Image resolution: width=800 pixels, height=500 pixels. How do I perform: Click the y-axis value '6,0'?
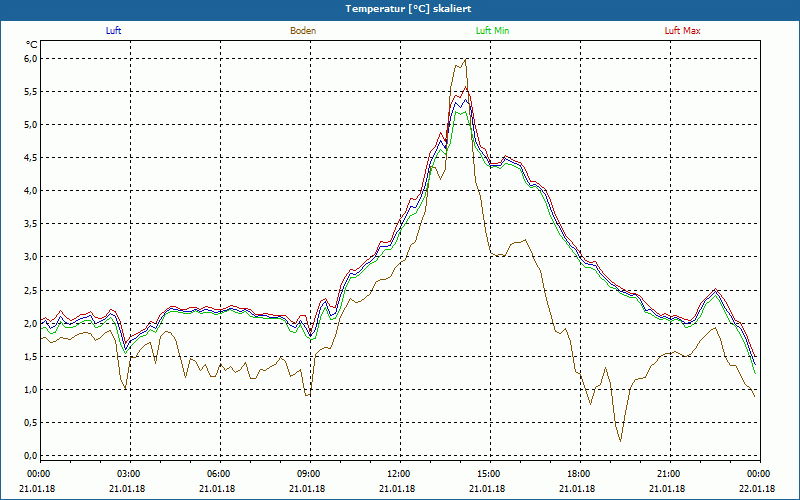pos(31,59)
